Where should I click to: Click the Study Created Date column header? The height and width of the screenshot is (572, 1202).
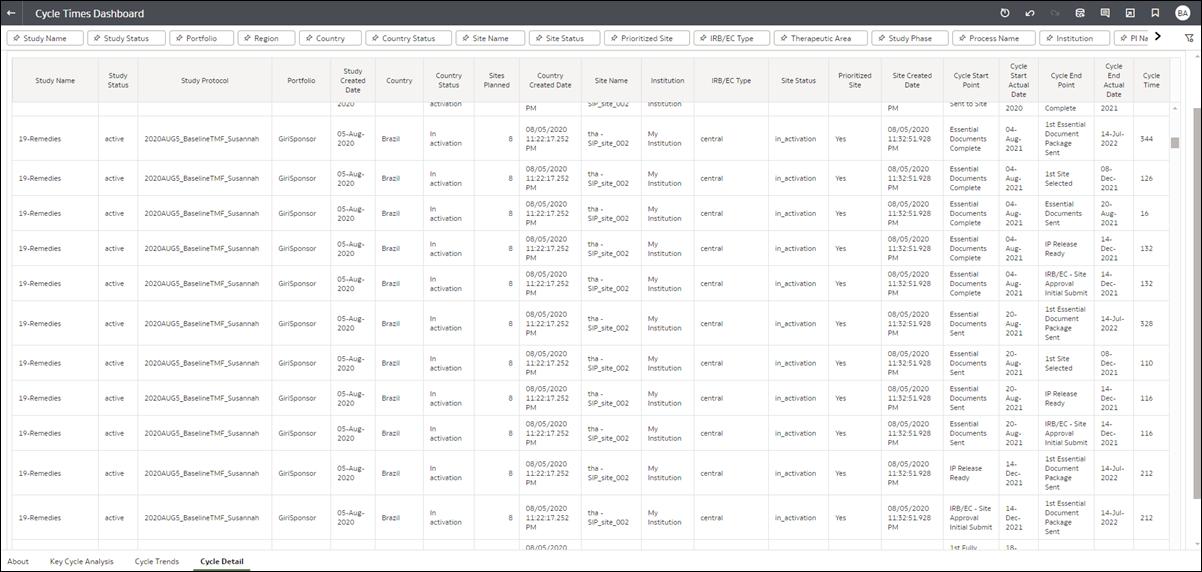pyautogui.click(x=353, y=80)
